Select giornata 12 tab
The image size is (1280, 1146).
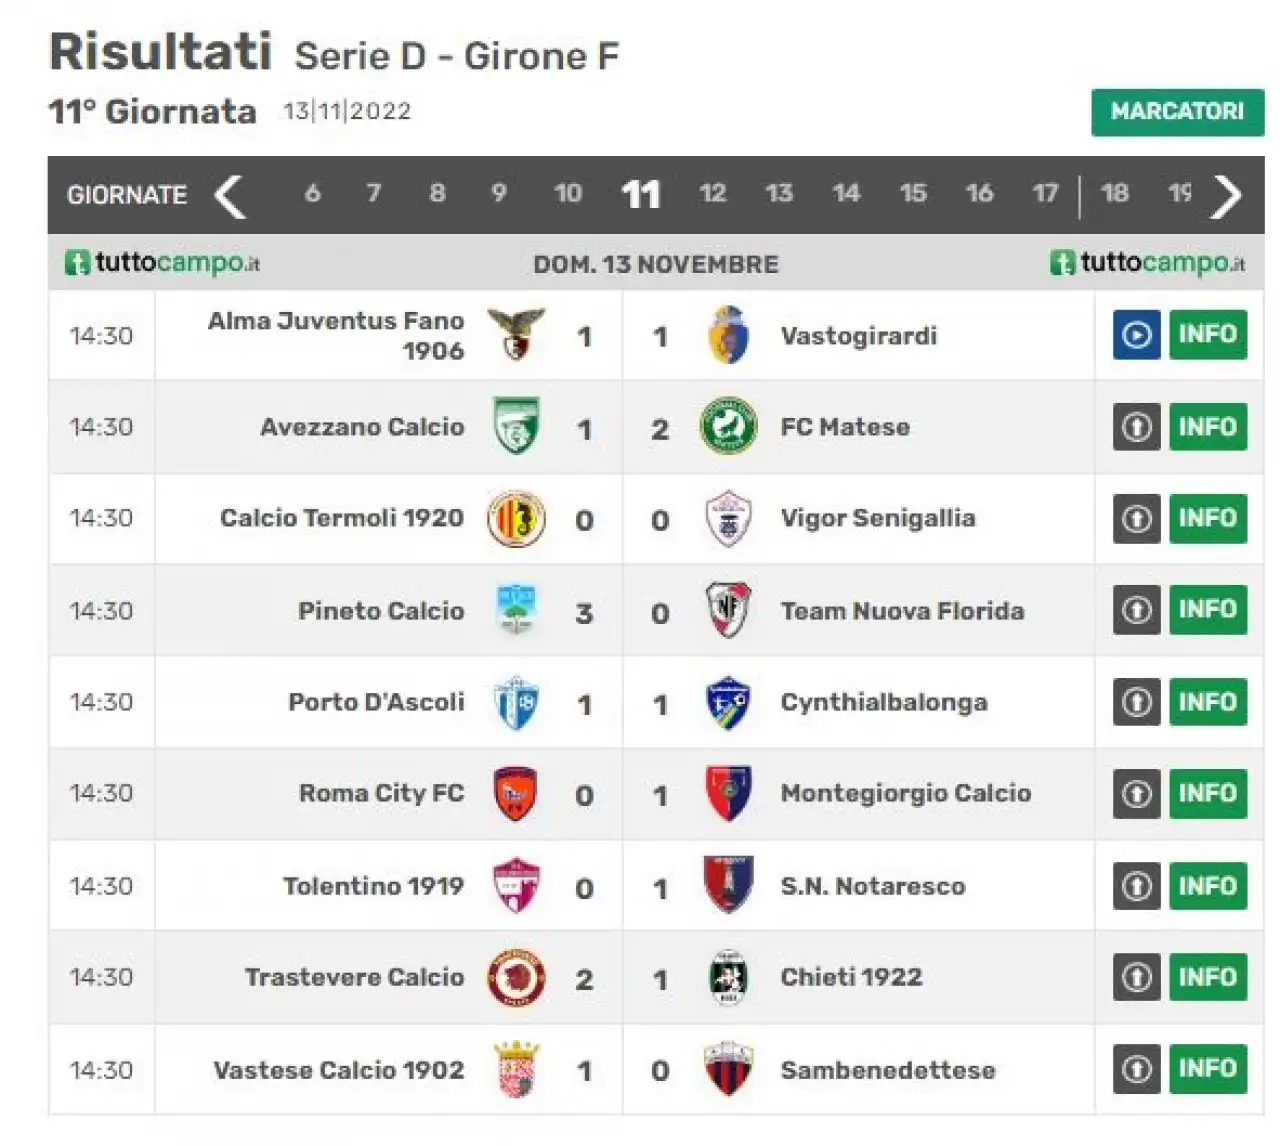(x=712, y=193)
